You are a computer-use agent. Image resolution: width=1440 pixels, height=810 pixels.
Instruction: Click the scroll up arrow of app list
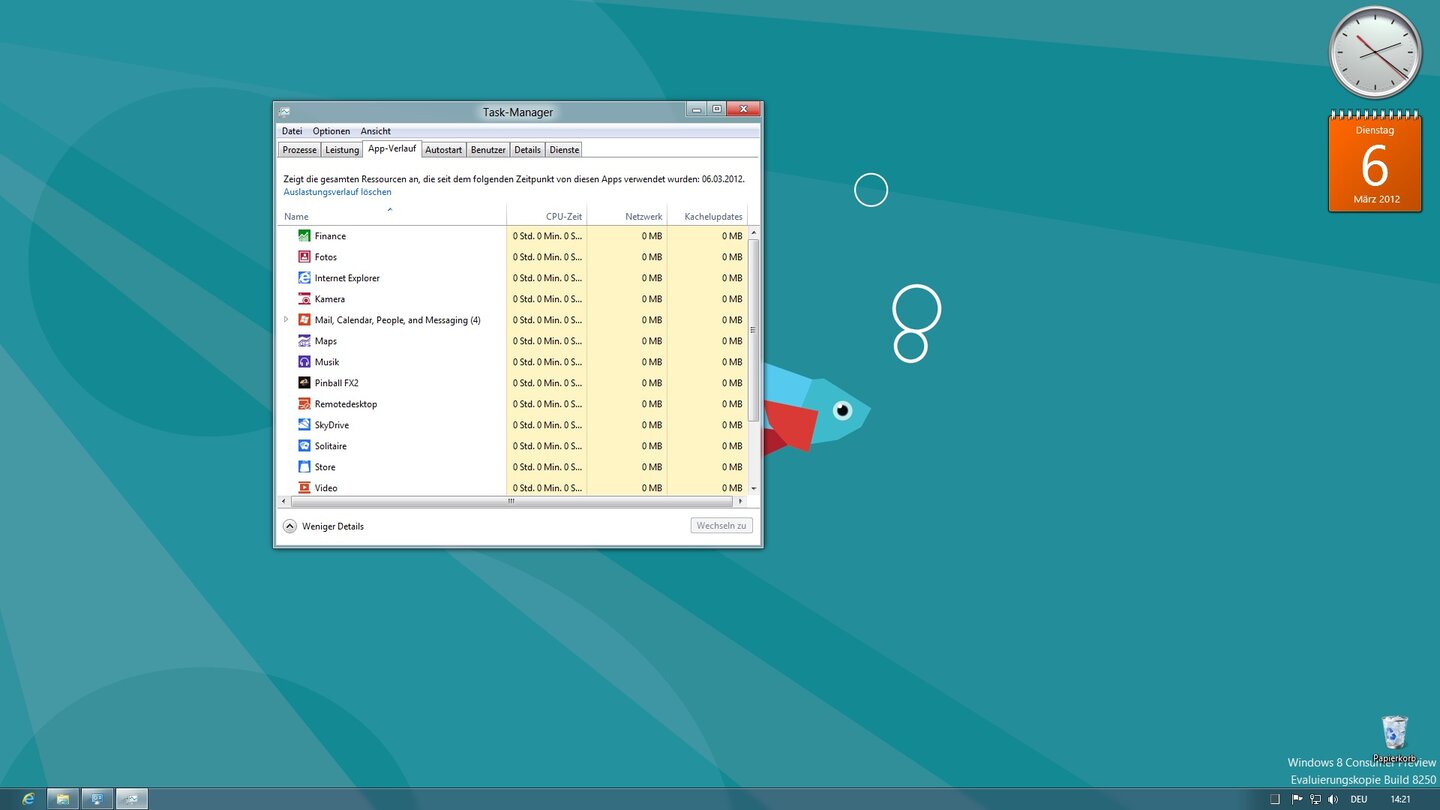tap(753, 233)
